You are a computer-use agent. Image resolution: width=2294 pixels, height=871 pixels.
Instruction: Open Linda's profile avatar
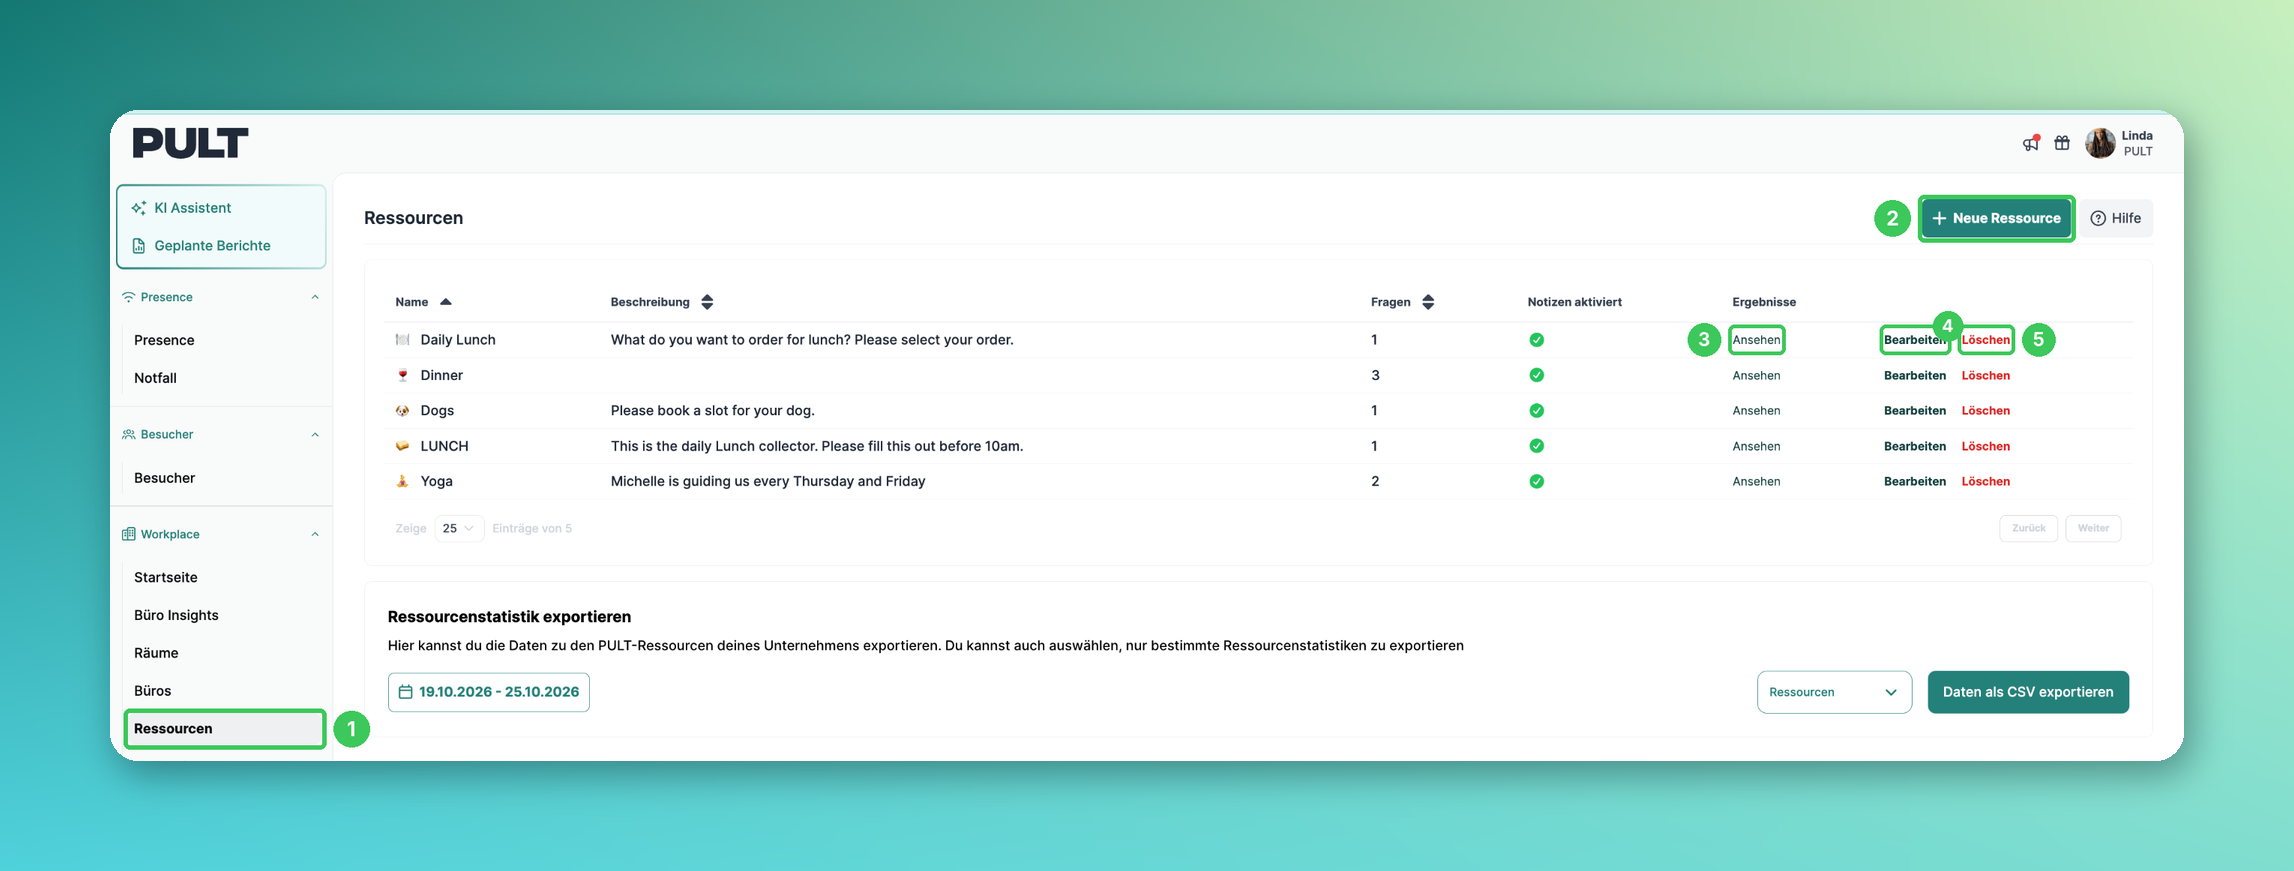tap(2100, 143)
